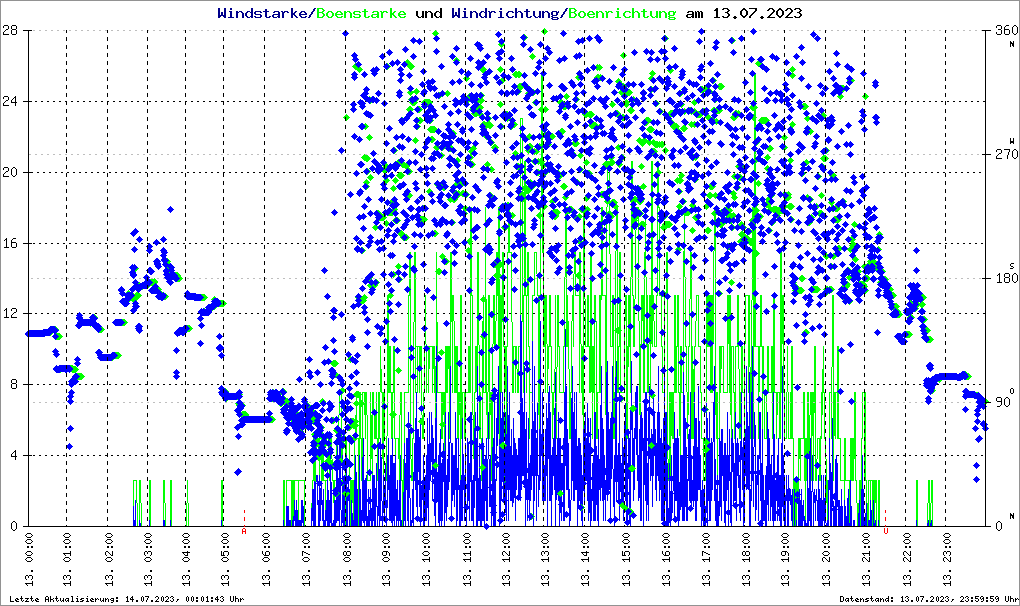Click the blue Windstarke title label
The width and height of the screenshot is (1020, 606).
tap(264, 13)
